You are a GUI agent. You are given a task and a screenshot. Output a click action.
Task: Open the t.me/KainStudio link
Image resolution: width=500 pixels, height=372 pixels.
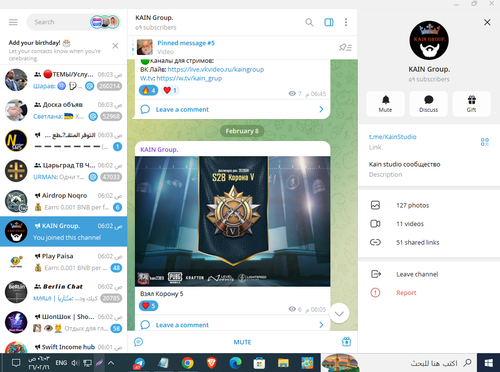(x=392, y=137)
